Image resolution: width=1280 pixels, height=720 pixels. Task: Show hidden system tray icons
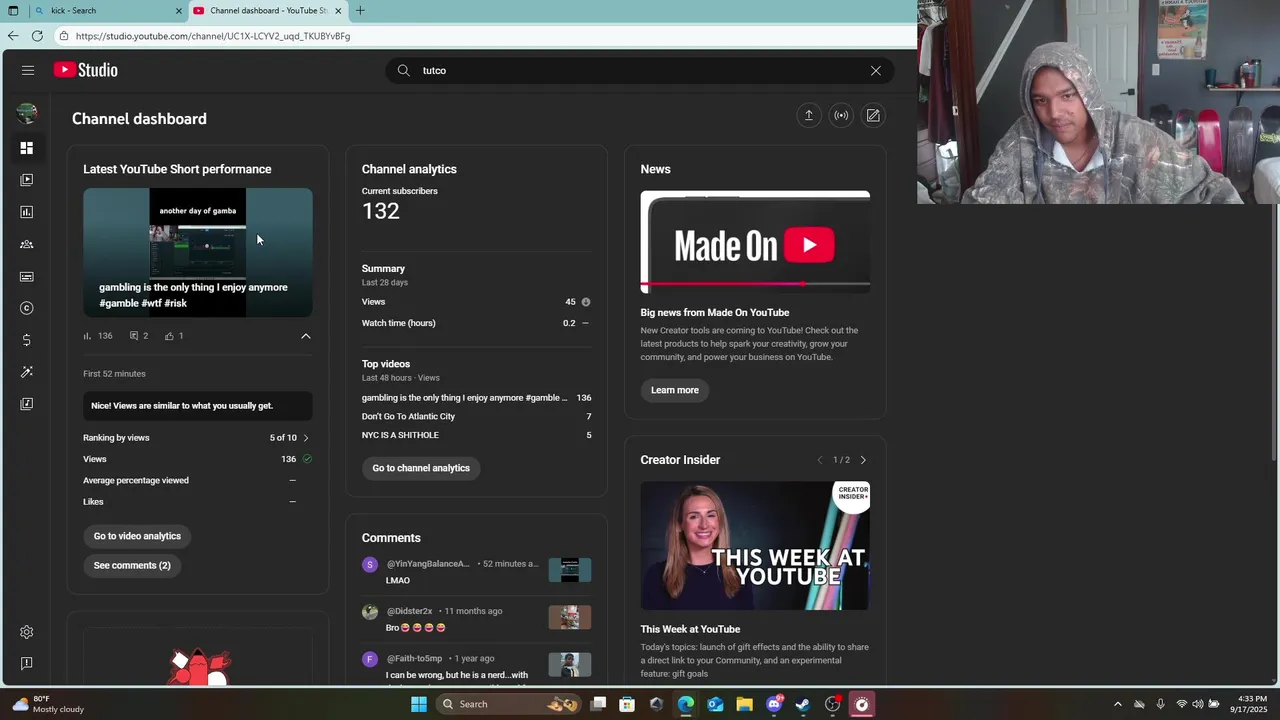[x=1118, y=704]
